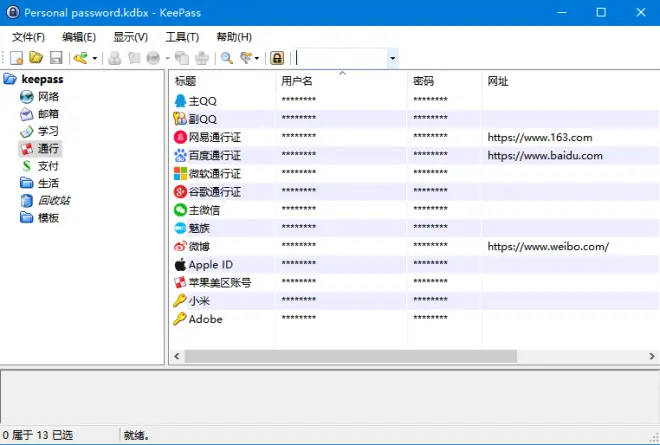Image resolution: width=660 pixels, height=445 pixels.
Task: Lock workspace with the padlock icon
Action: click(277, 58)
